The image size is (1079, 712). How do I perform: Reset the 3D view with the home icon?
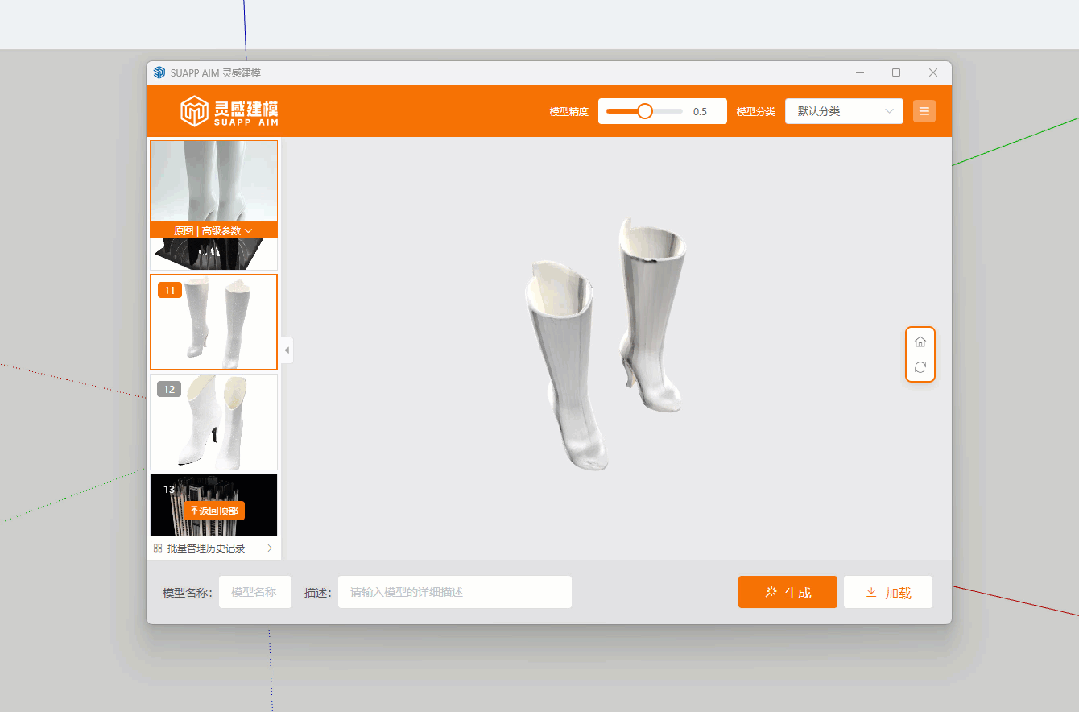point(920,342)
